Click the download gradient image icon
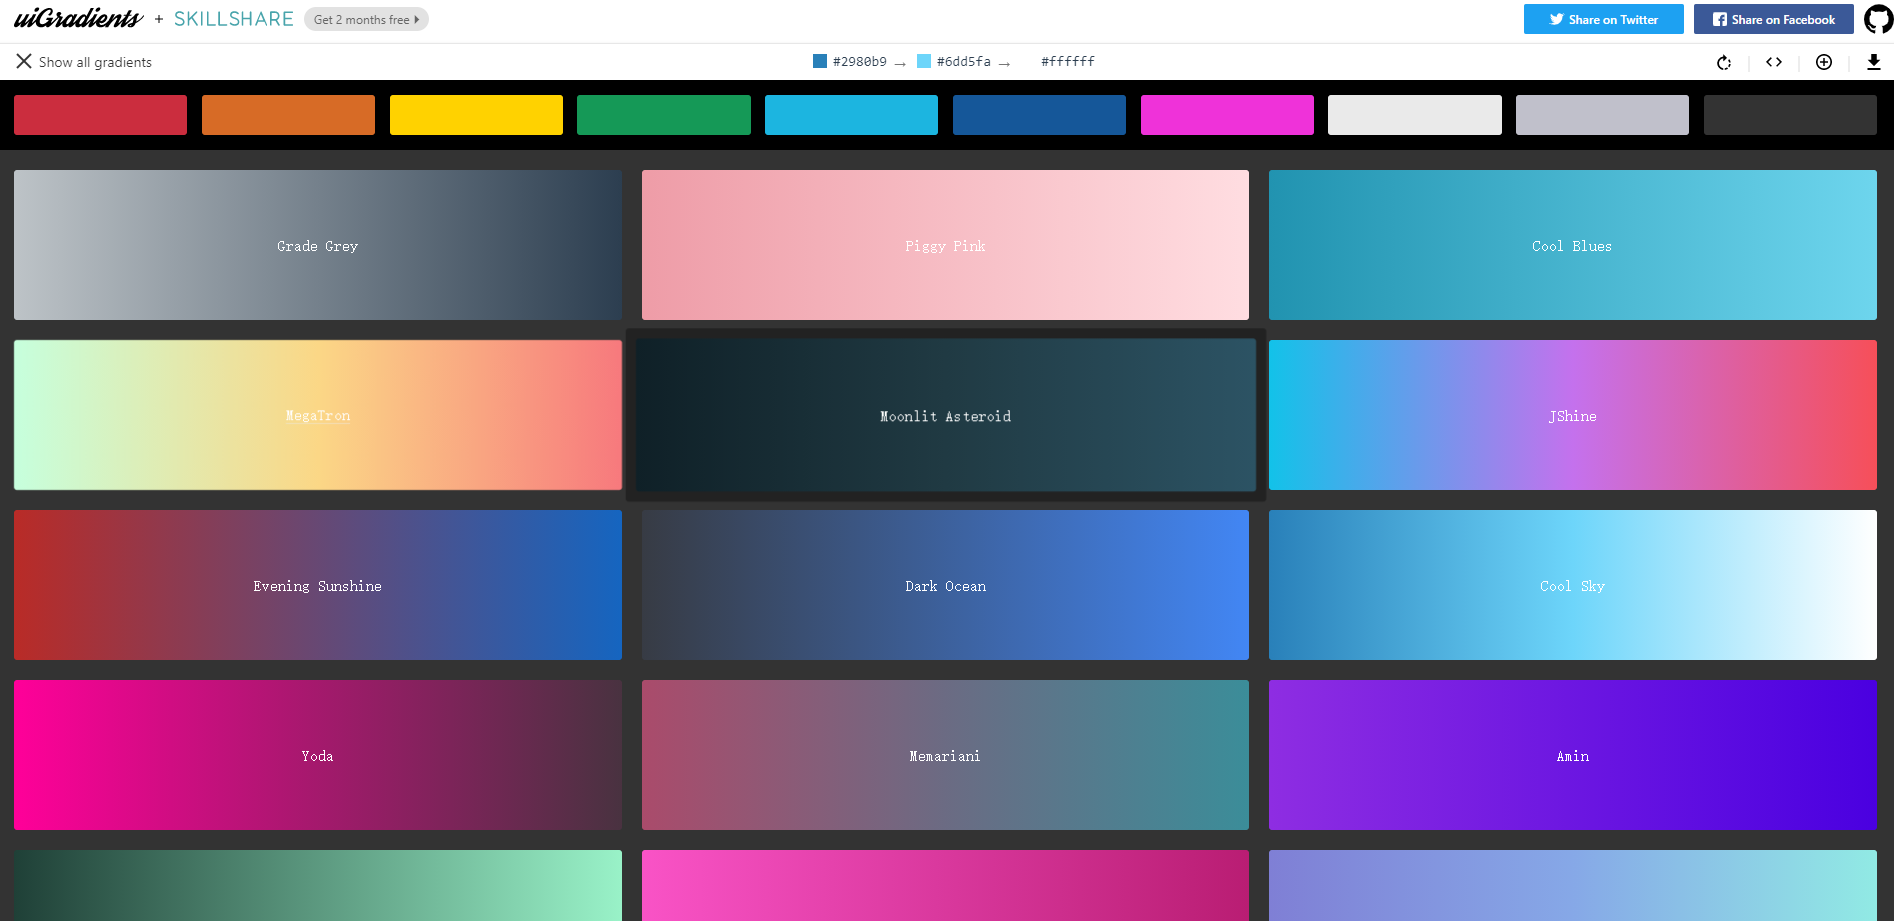 (x=1874, y=62)
